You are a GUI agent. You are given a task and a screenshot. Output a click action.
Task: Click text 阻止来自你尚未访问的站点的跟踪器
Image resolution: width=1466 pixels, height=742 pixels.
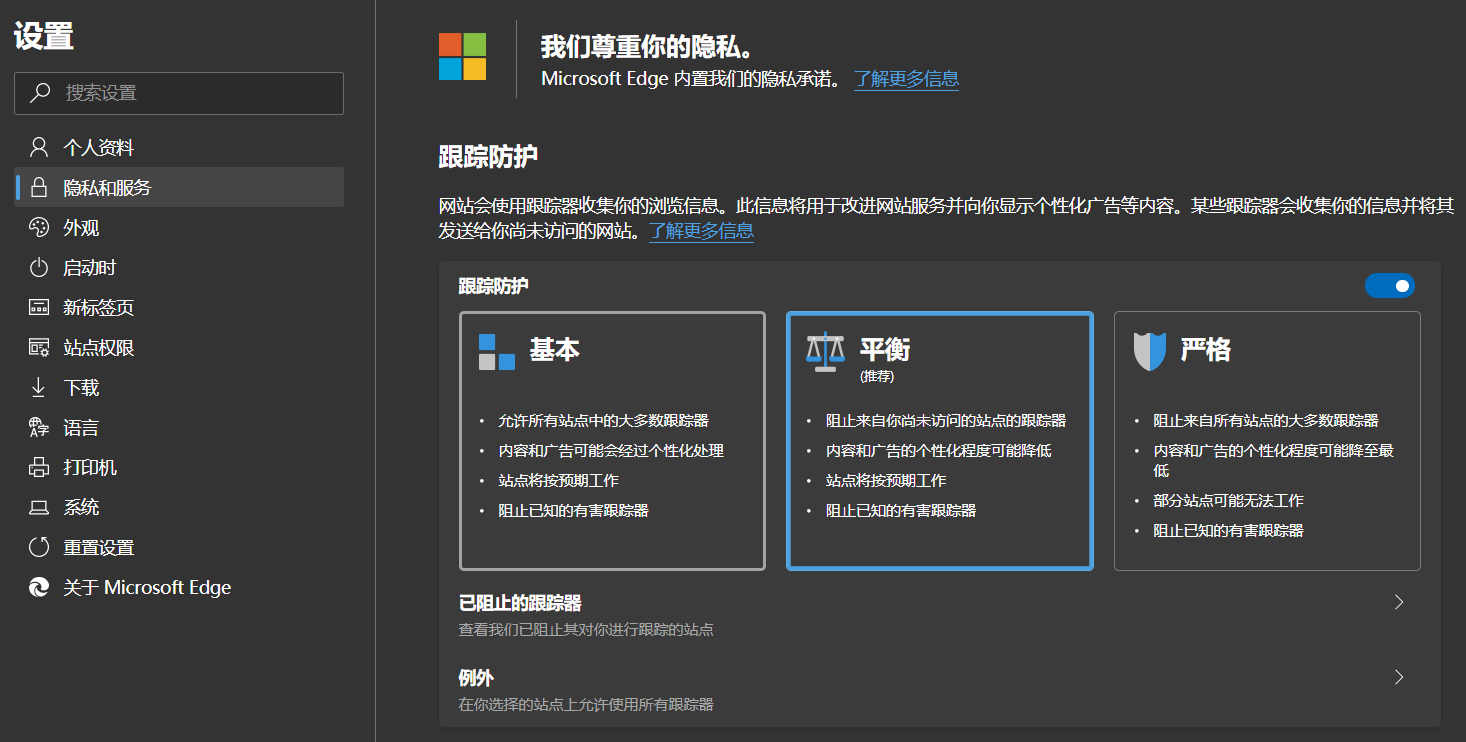(x=946, y=421)
